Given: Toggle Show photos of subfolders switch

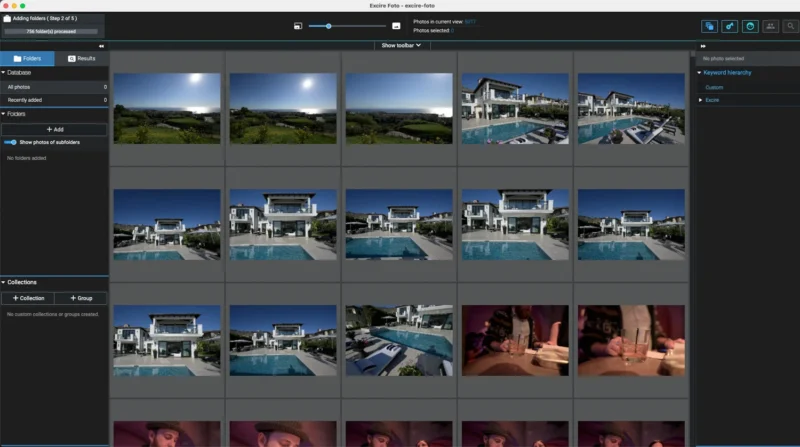Looking at the screenshot, I should (x=10, y=142).
